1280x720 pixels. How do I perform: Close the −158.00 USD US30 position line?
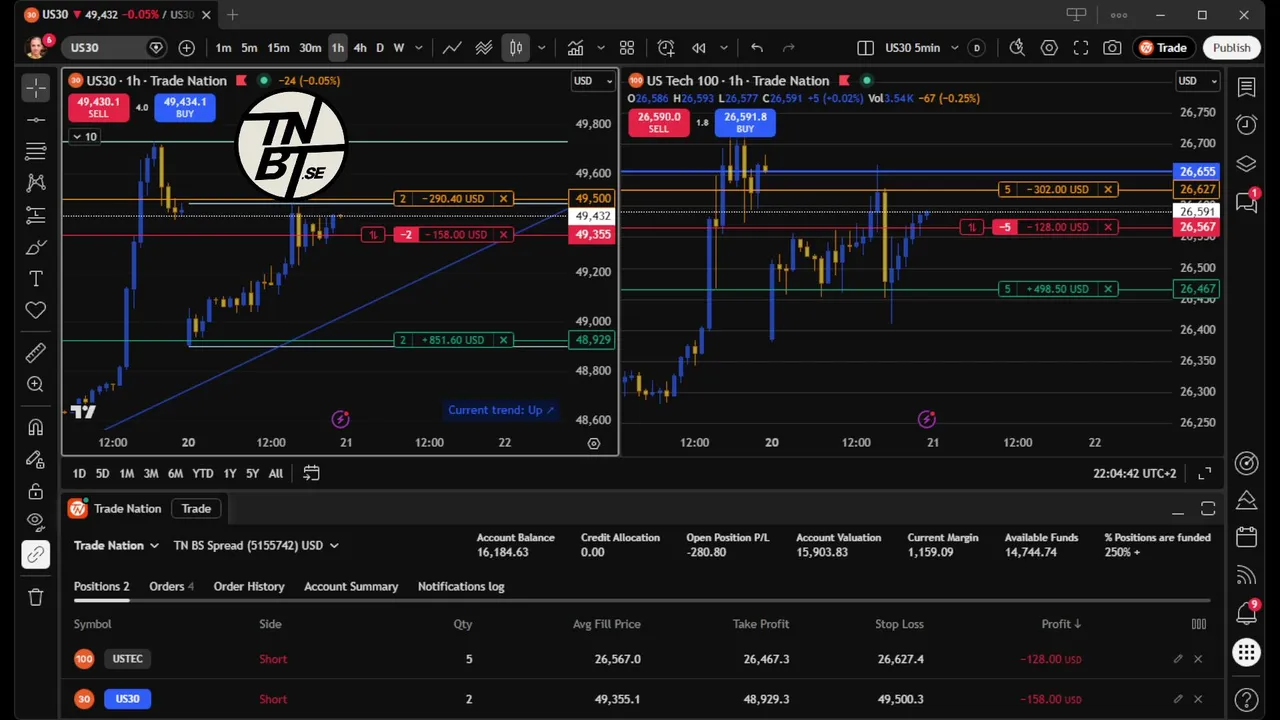tap(504, 235)
